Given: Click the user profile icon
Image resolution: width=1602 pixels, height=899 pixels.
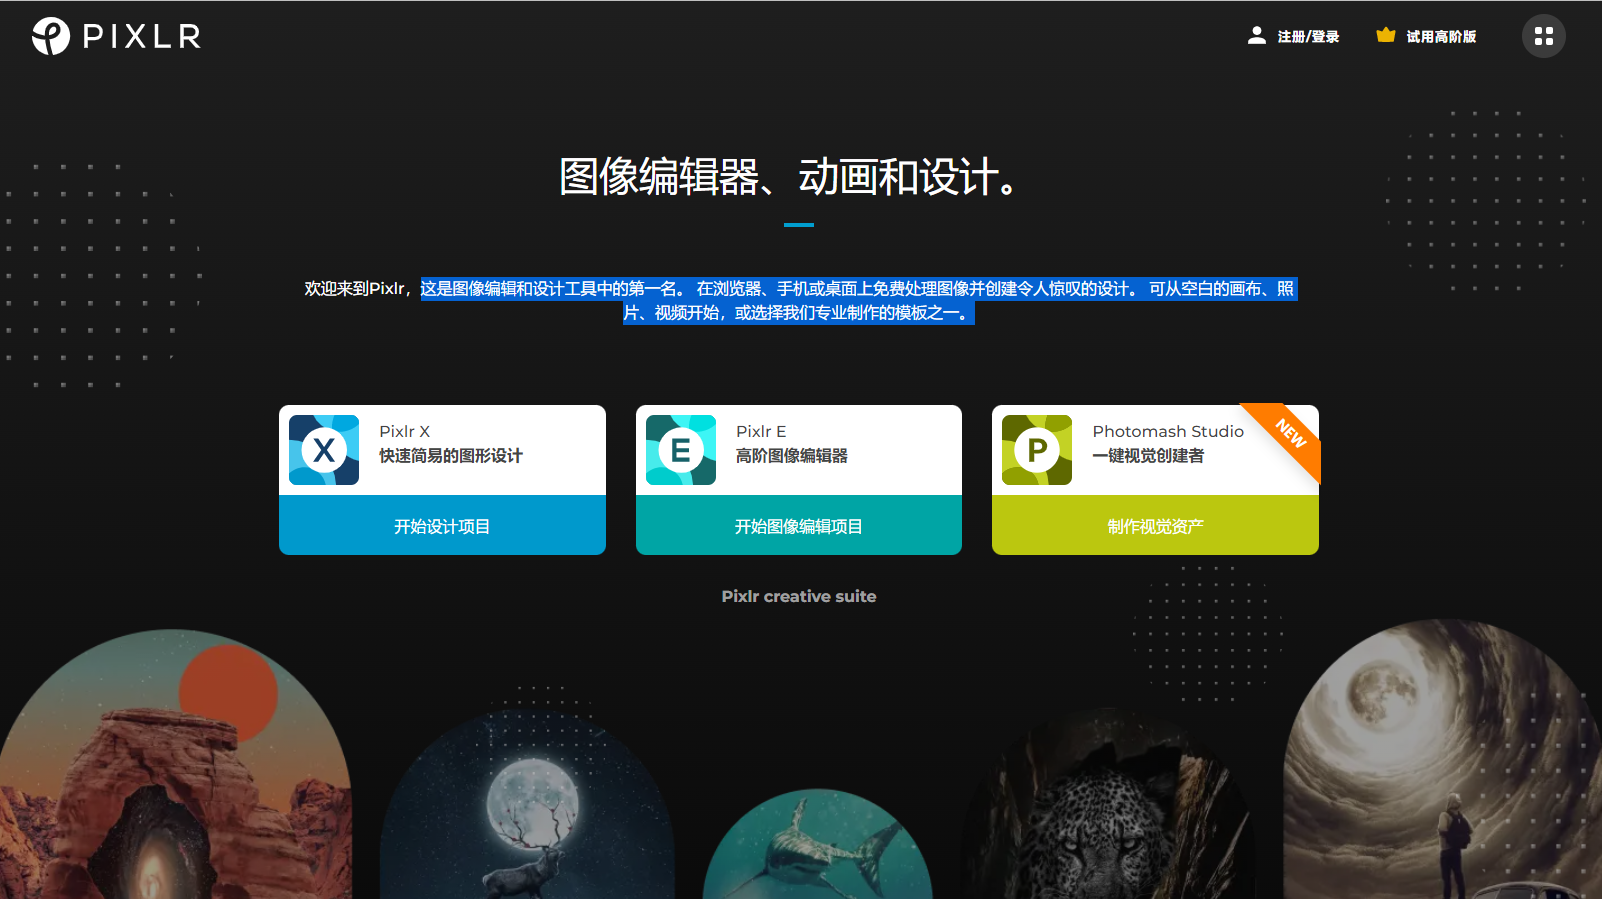Looking at the screenshot, I should (1256, 36).
